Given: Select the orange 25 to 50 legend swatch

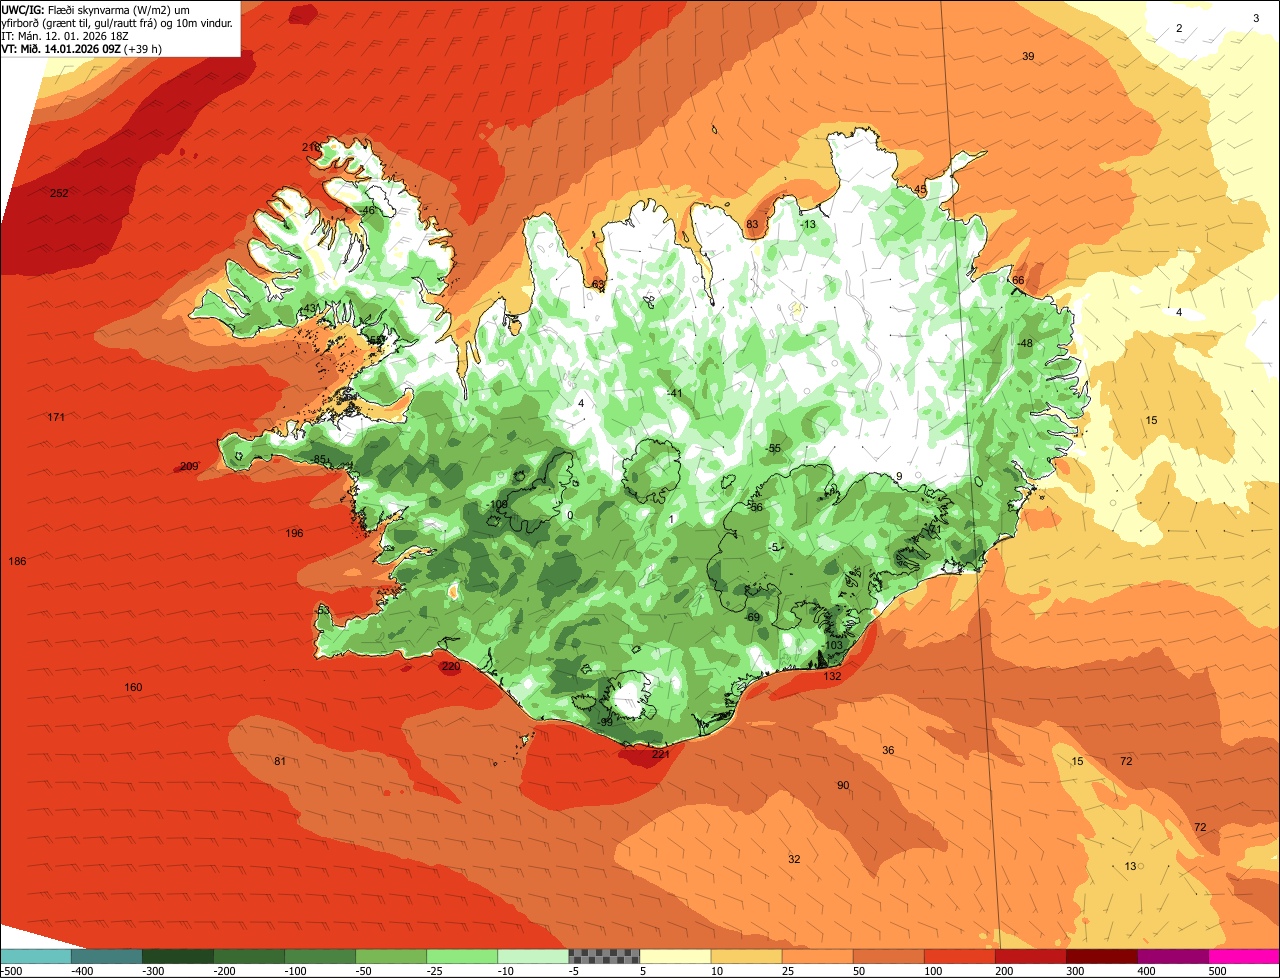Looking at the screenshot, I should [x=818, y=956].
